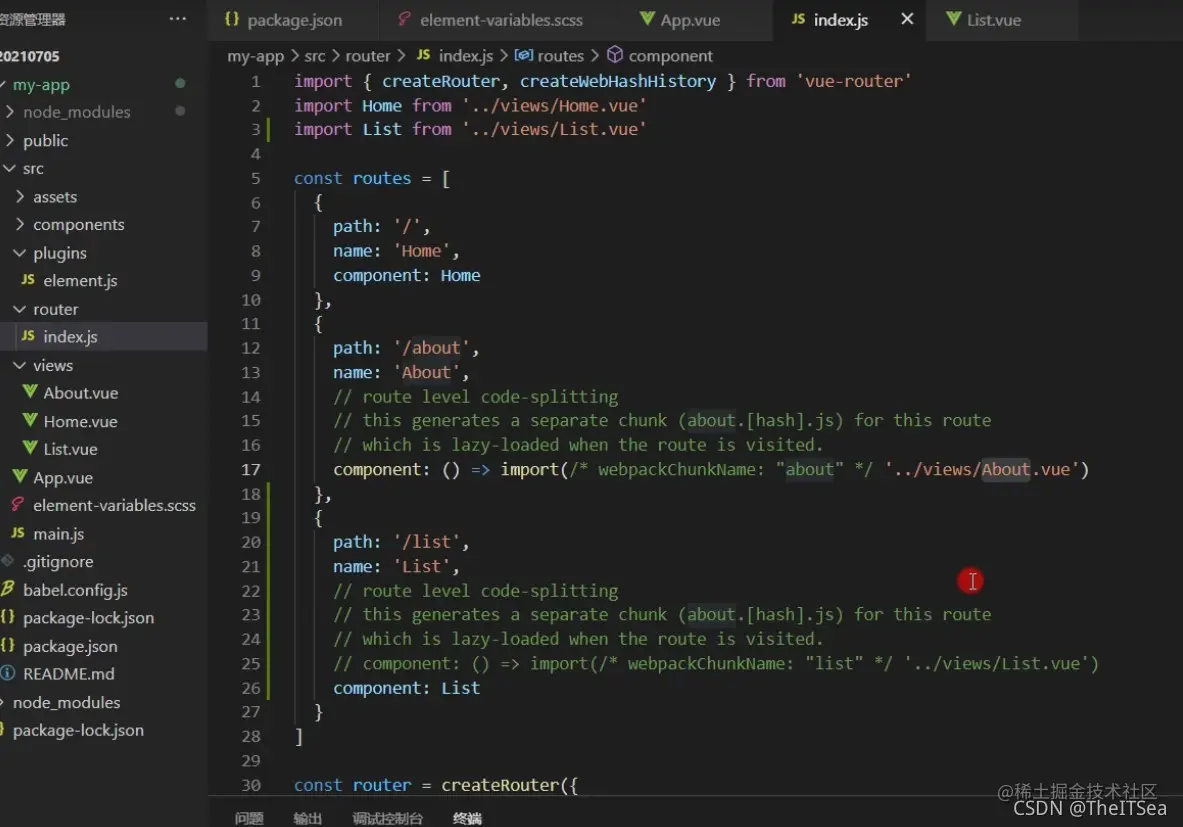Open the Problems (问题) panel tab

(x=249, y=818)
